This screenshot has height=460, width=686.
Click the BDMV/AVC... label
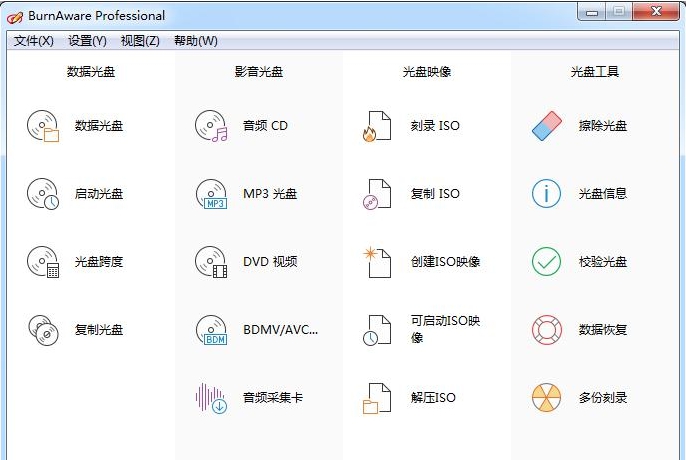click(x=281, y=330)
